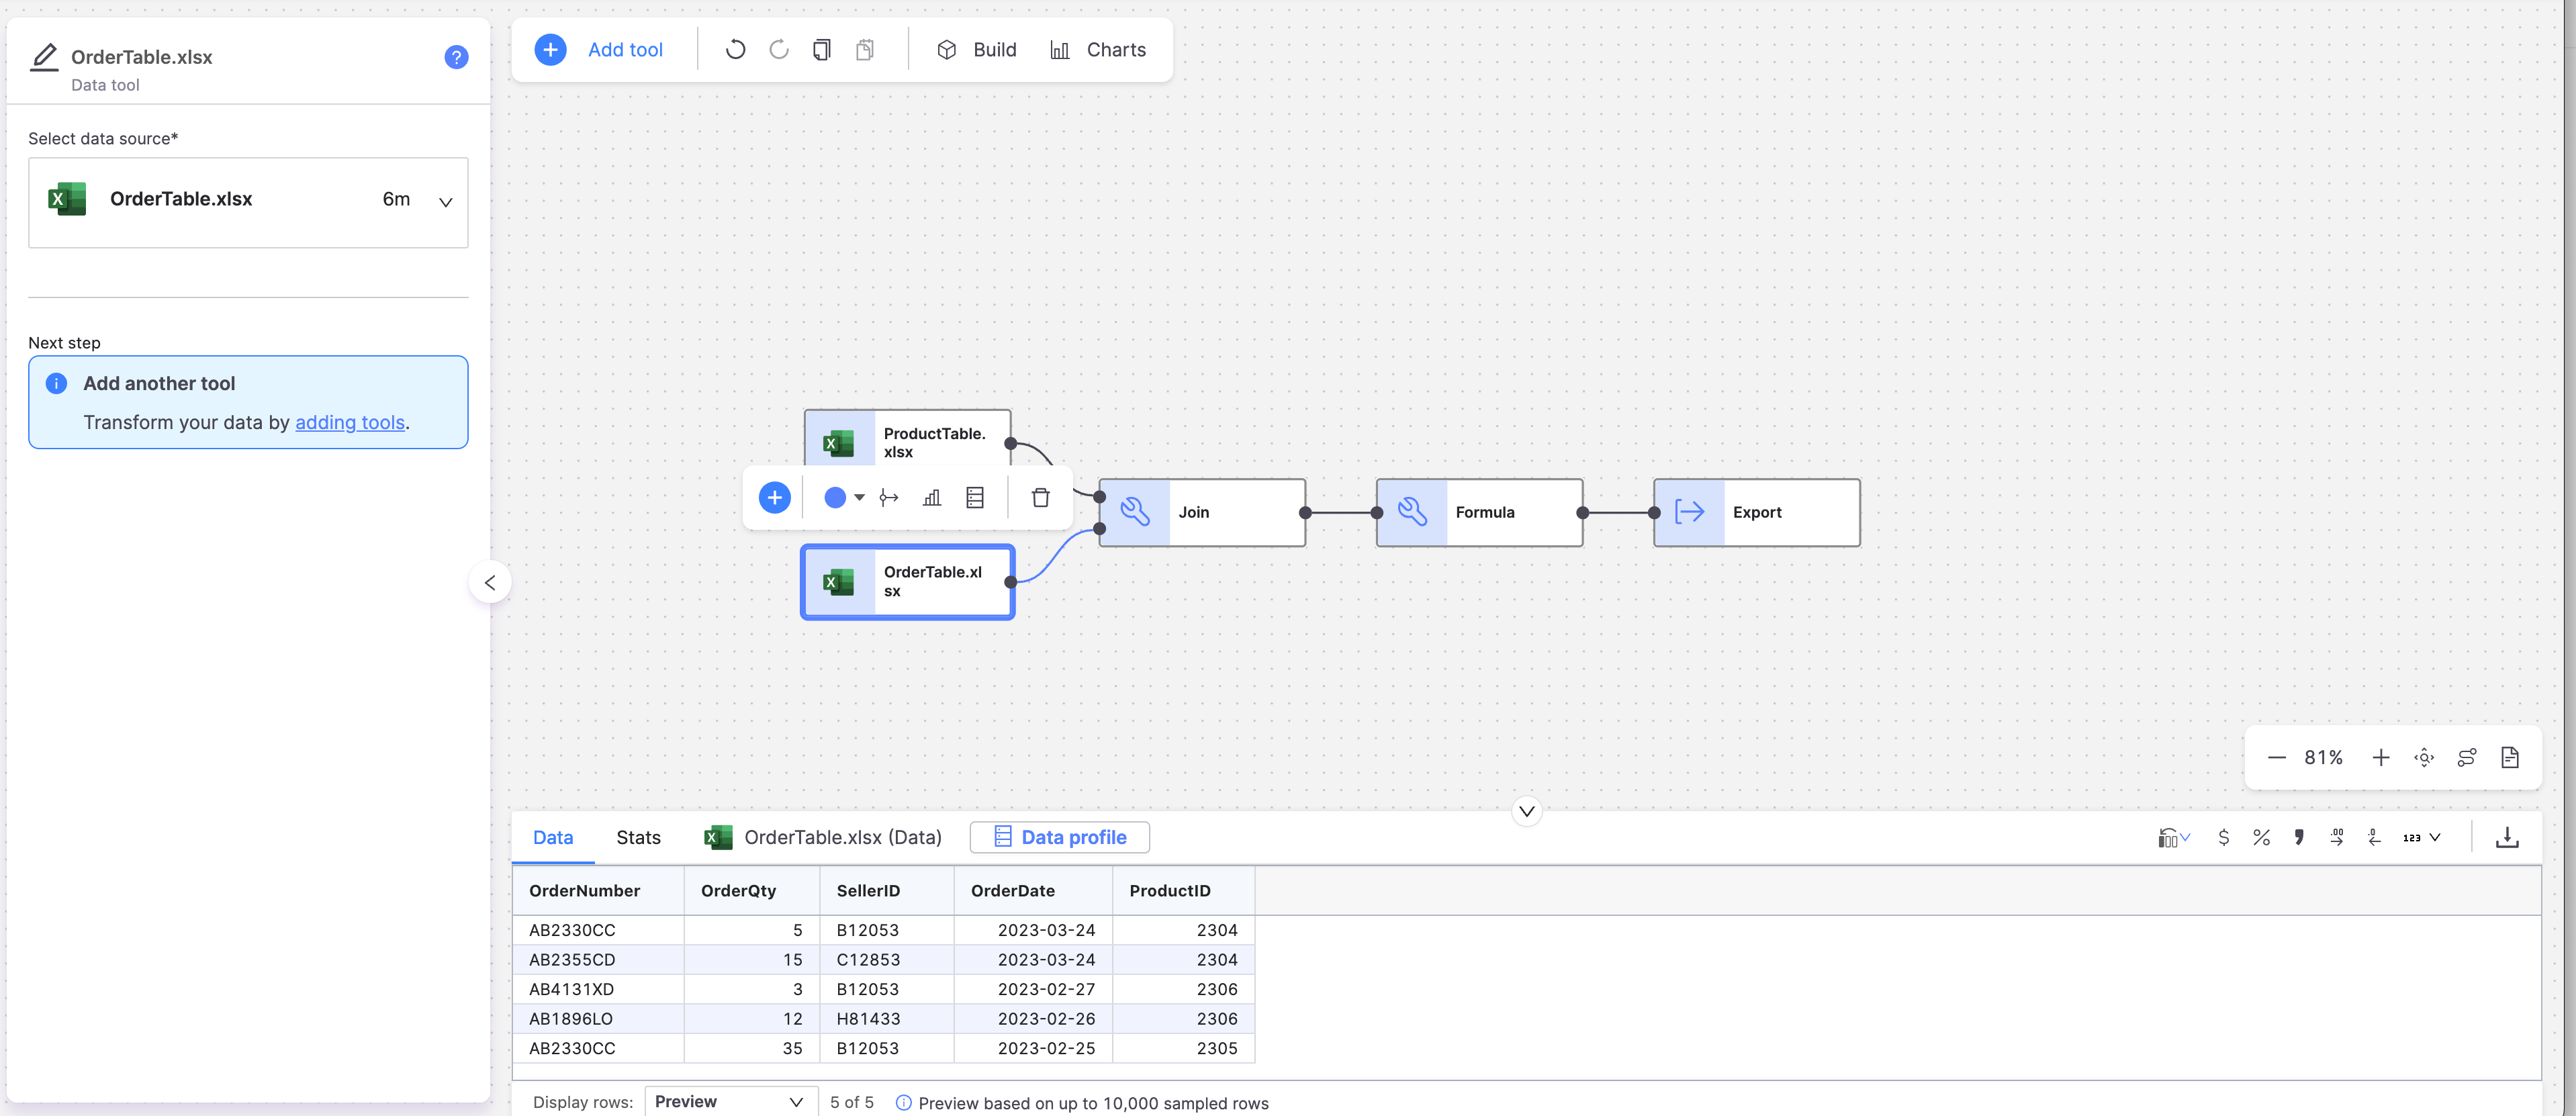Fit canvas to view icon
The image size is (2576, 1116).
tap(2424, 757)
